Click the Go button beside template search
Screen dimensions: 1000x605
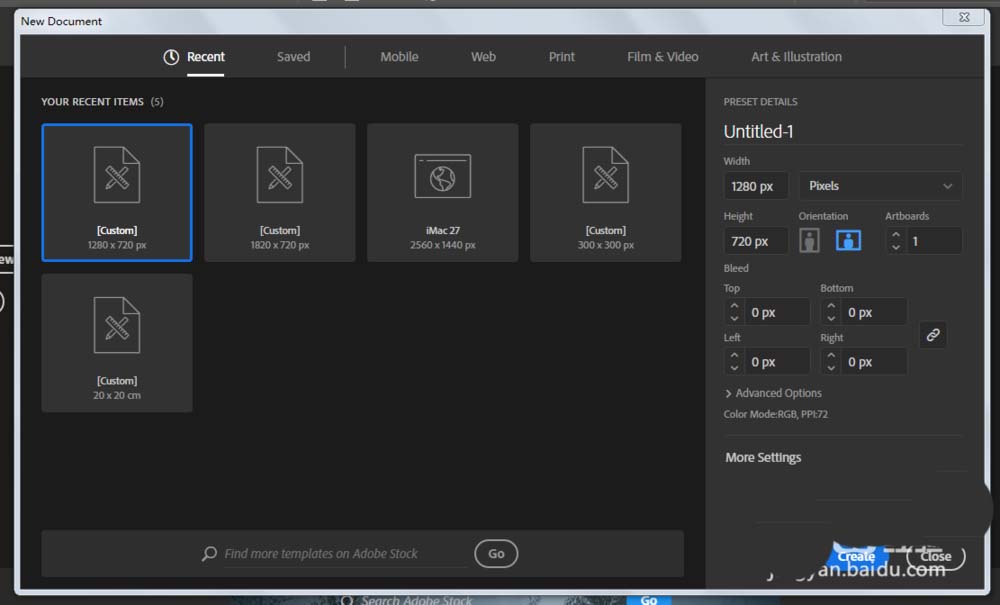click(496, 553)
